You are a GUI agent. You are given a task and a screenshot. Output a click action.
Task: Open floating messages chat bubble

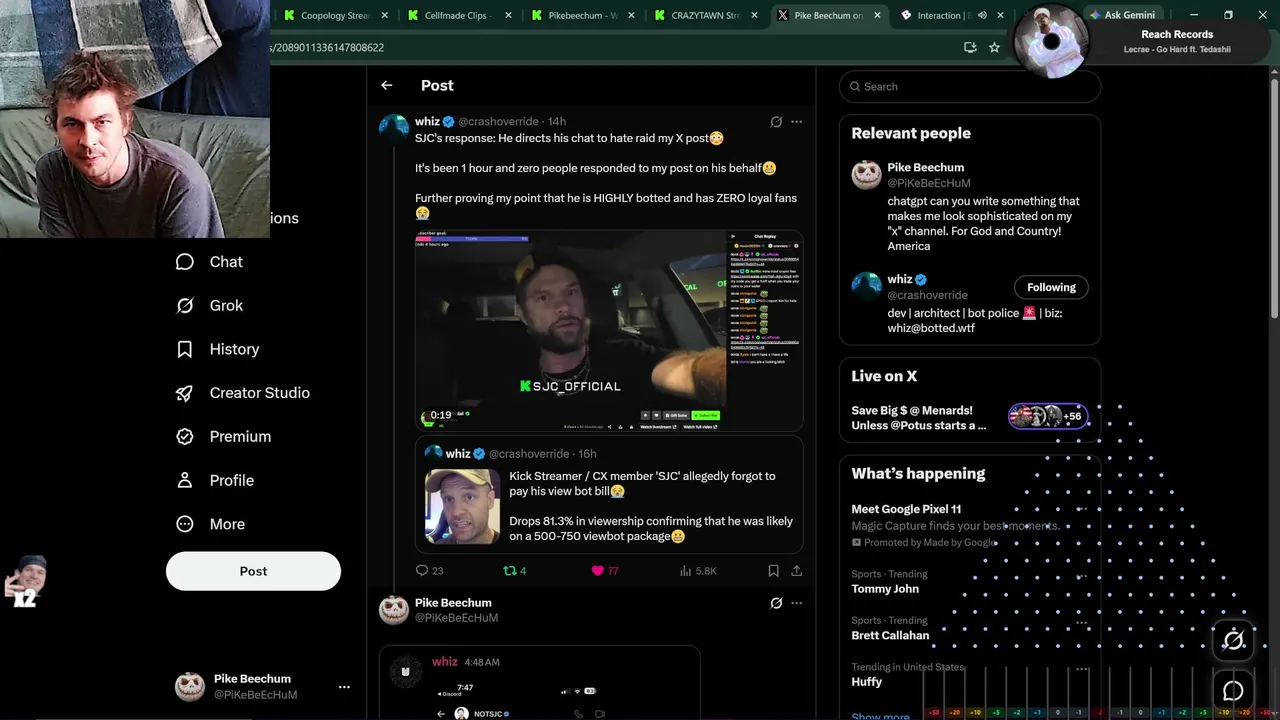point(1233,691)
